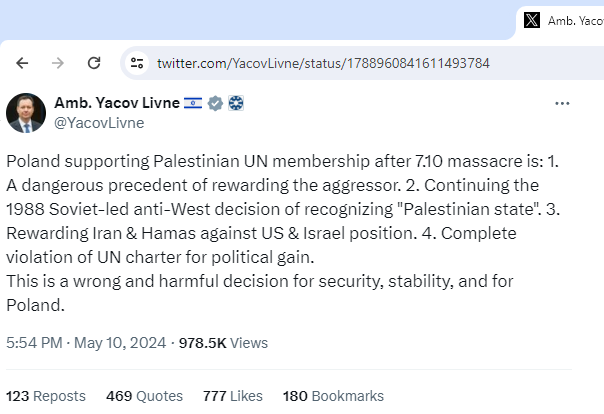Select the Amb. Yacov Livne browser tab
This screenshot has width=604, height=414.
coord(565,20)
